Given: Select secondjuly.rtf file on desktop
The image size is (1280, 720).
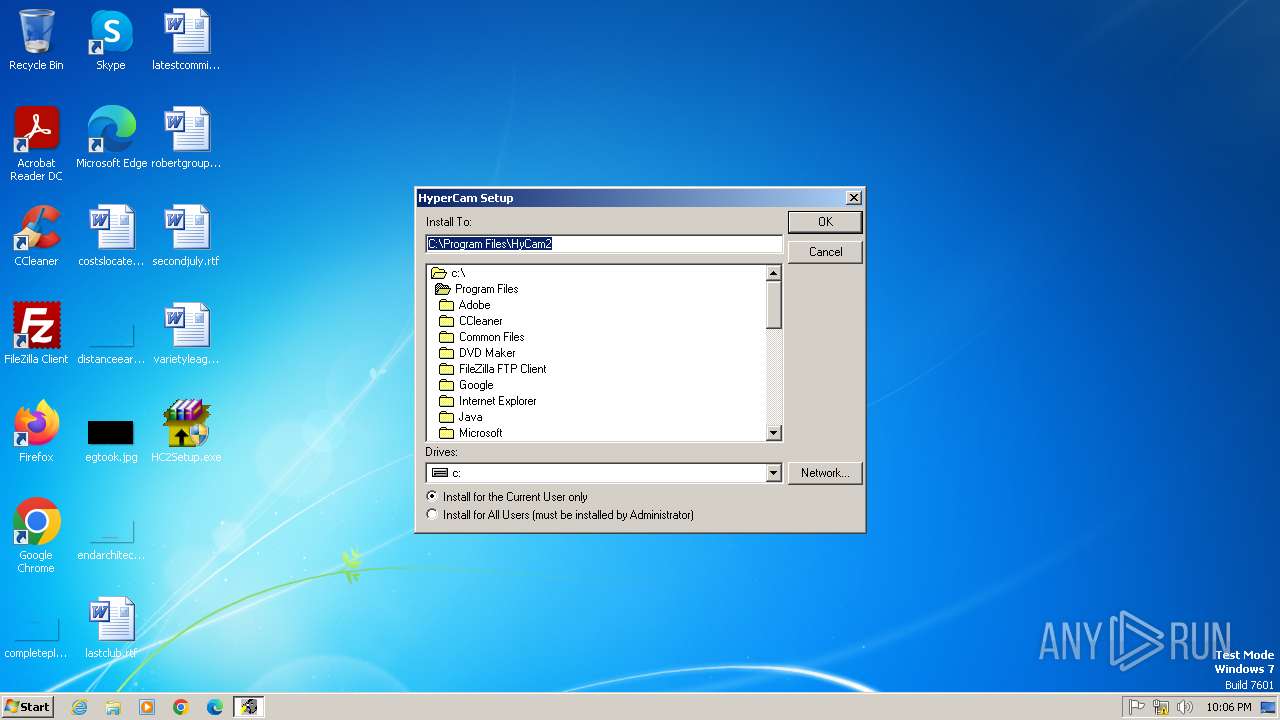Looking at the screenshot, I should click(x=186, y=236).
